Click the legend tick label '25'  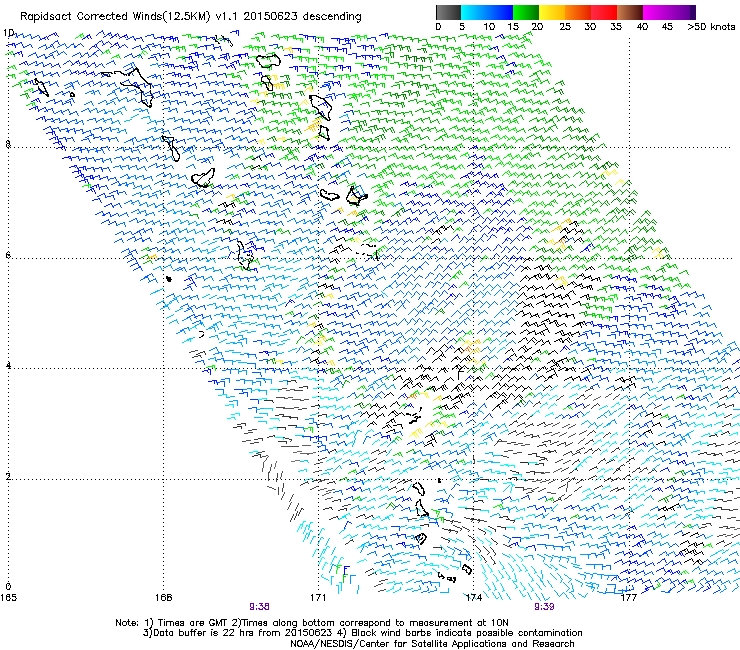(x=565, y=26)
